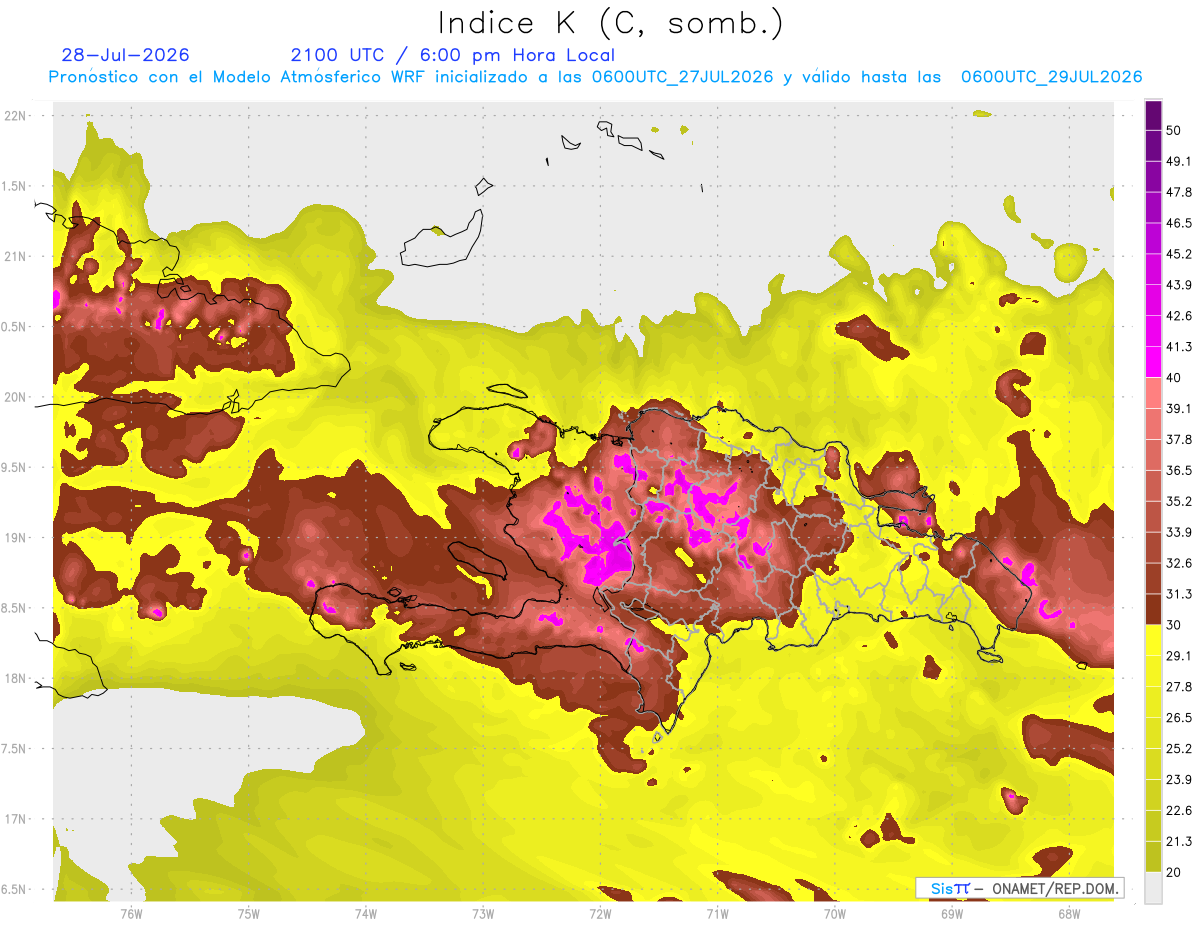The image size is (1200, 927).
Task: Select the forecast date '28-Jul-2026'
Action: (125, 55)
